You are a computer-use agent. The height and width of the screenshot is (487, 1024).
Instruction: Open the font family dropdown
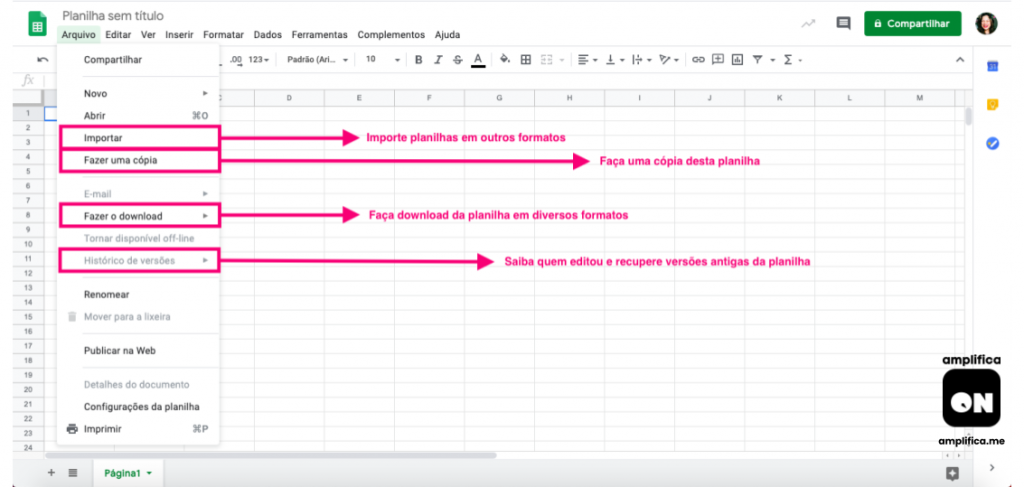[317, 60]
